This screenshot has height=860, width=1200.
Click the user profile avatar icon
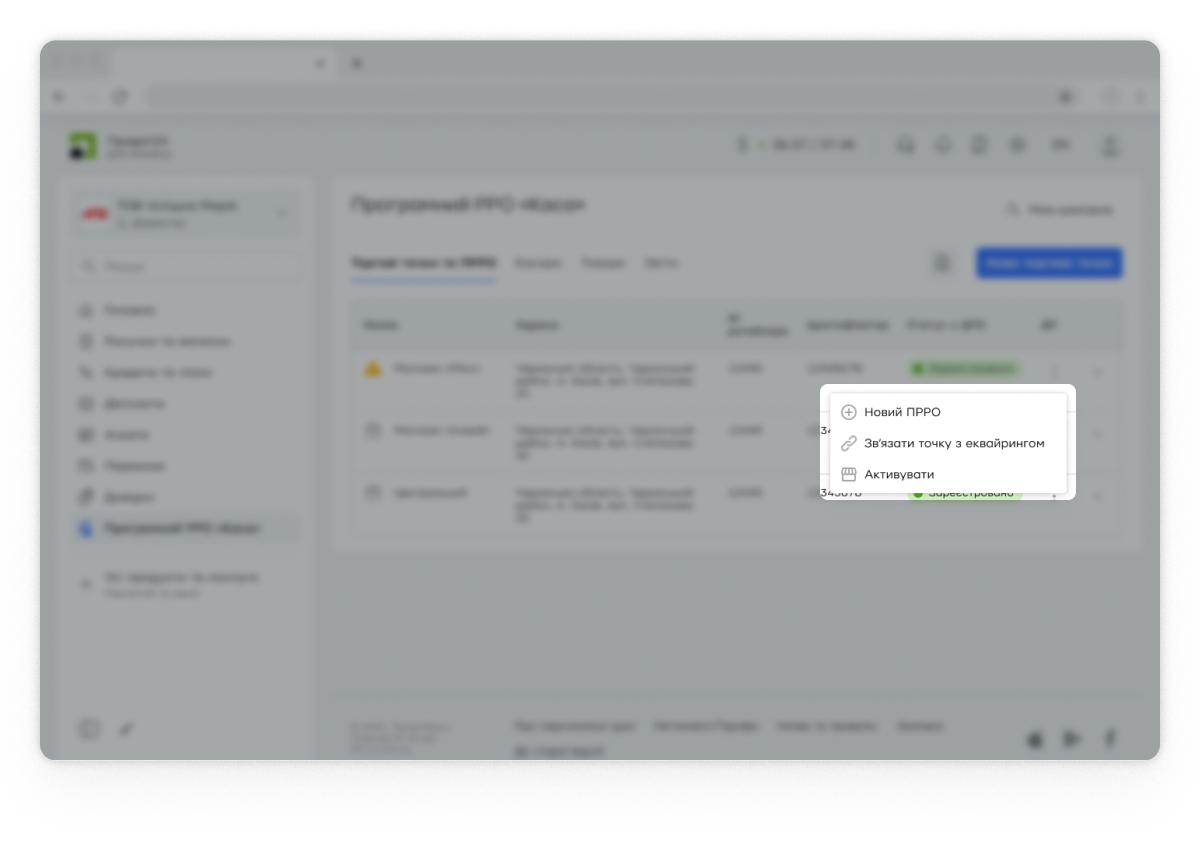click(1109, 146)
